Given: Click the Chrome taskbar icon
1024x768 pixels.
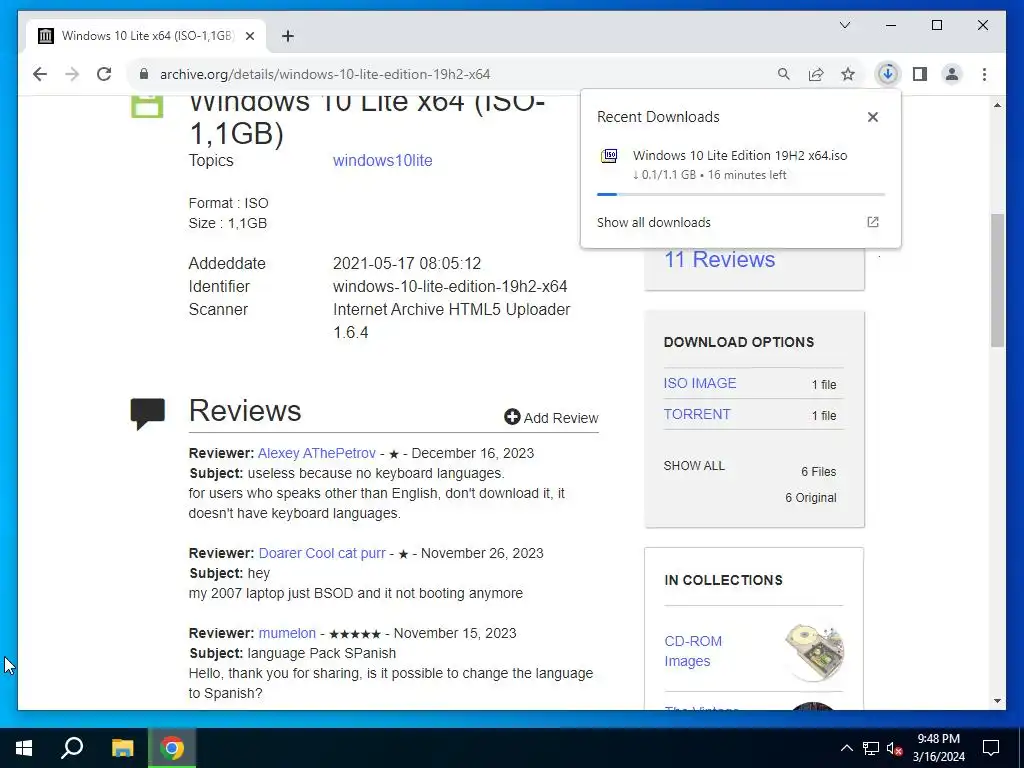Looking at the screenshot, I should (x=172, y=748).
